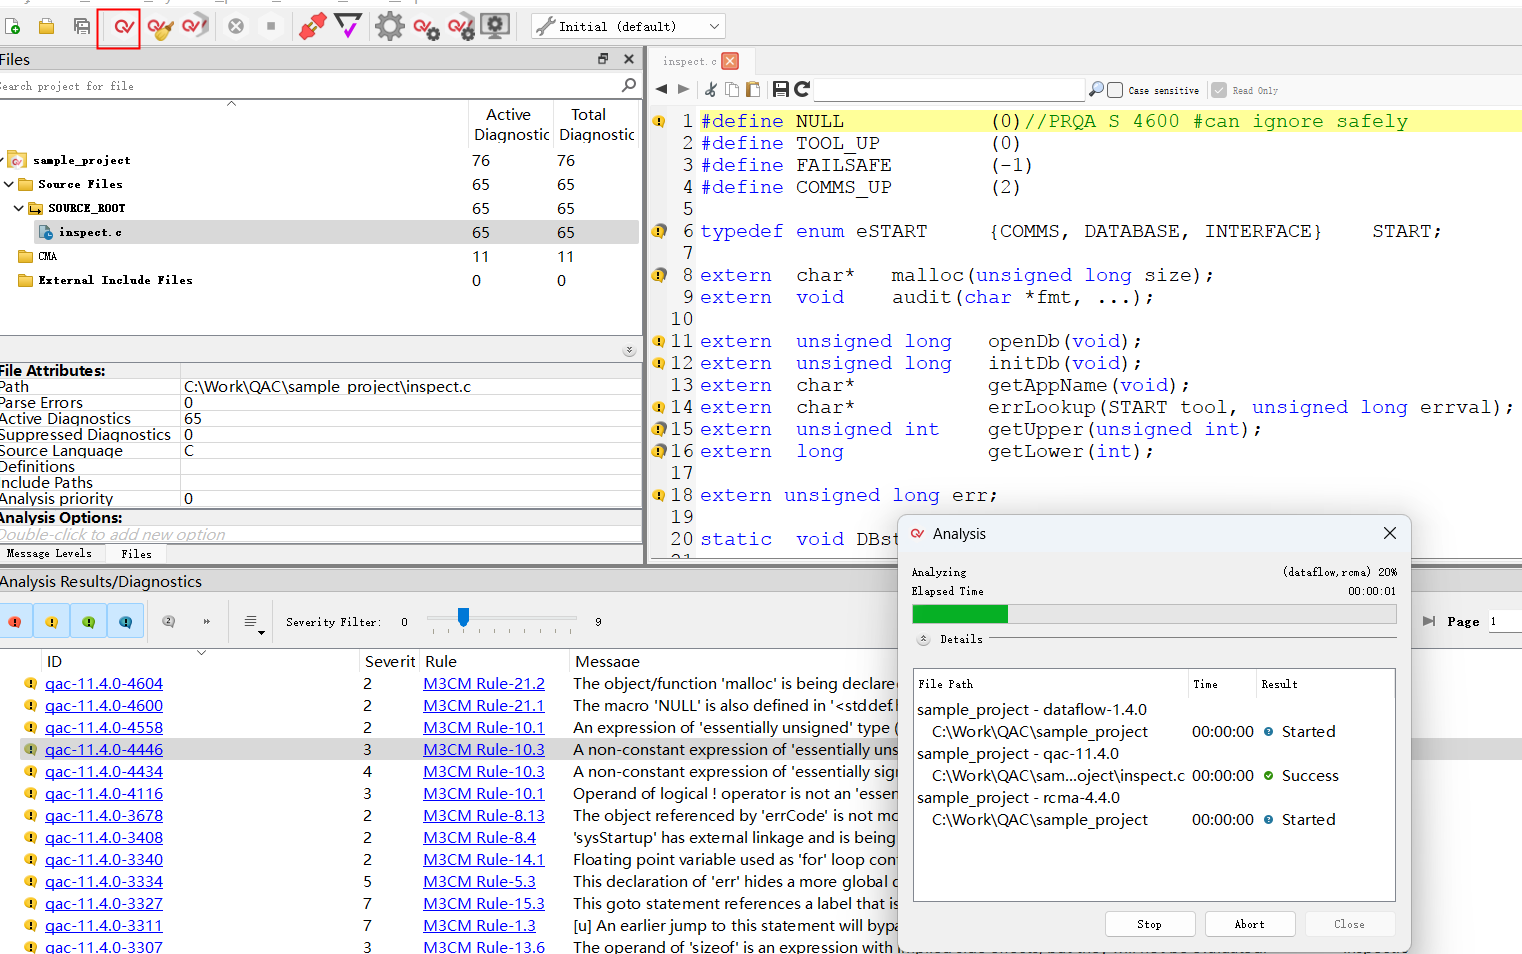Collapse the SOURCE_ROOT tree folder

pos(19,208)
